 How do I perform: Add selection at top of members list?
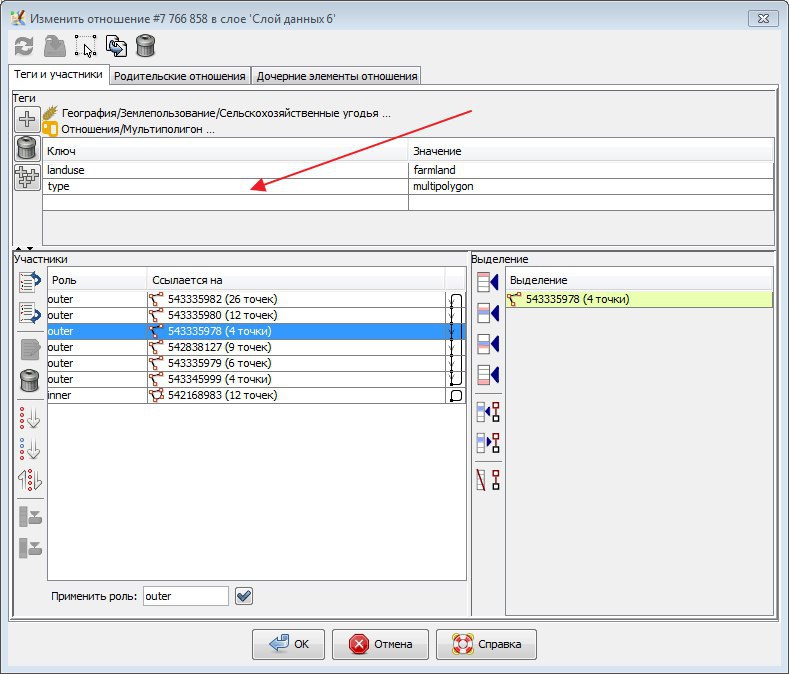tap(488, 282)
